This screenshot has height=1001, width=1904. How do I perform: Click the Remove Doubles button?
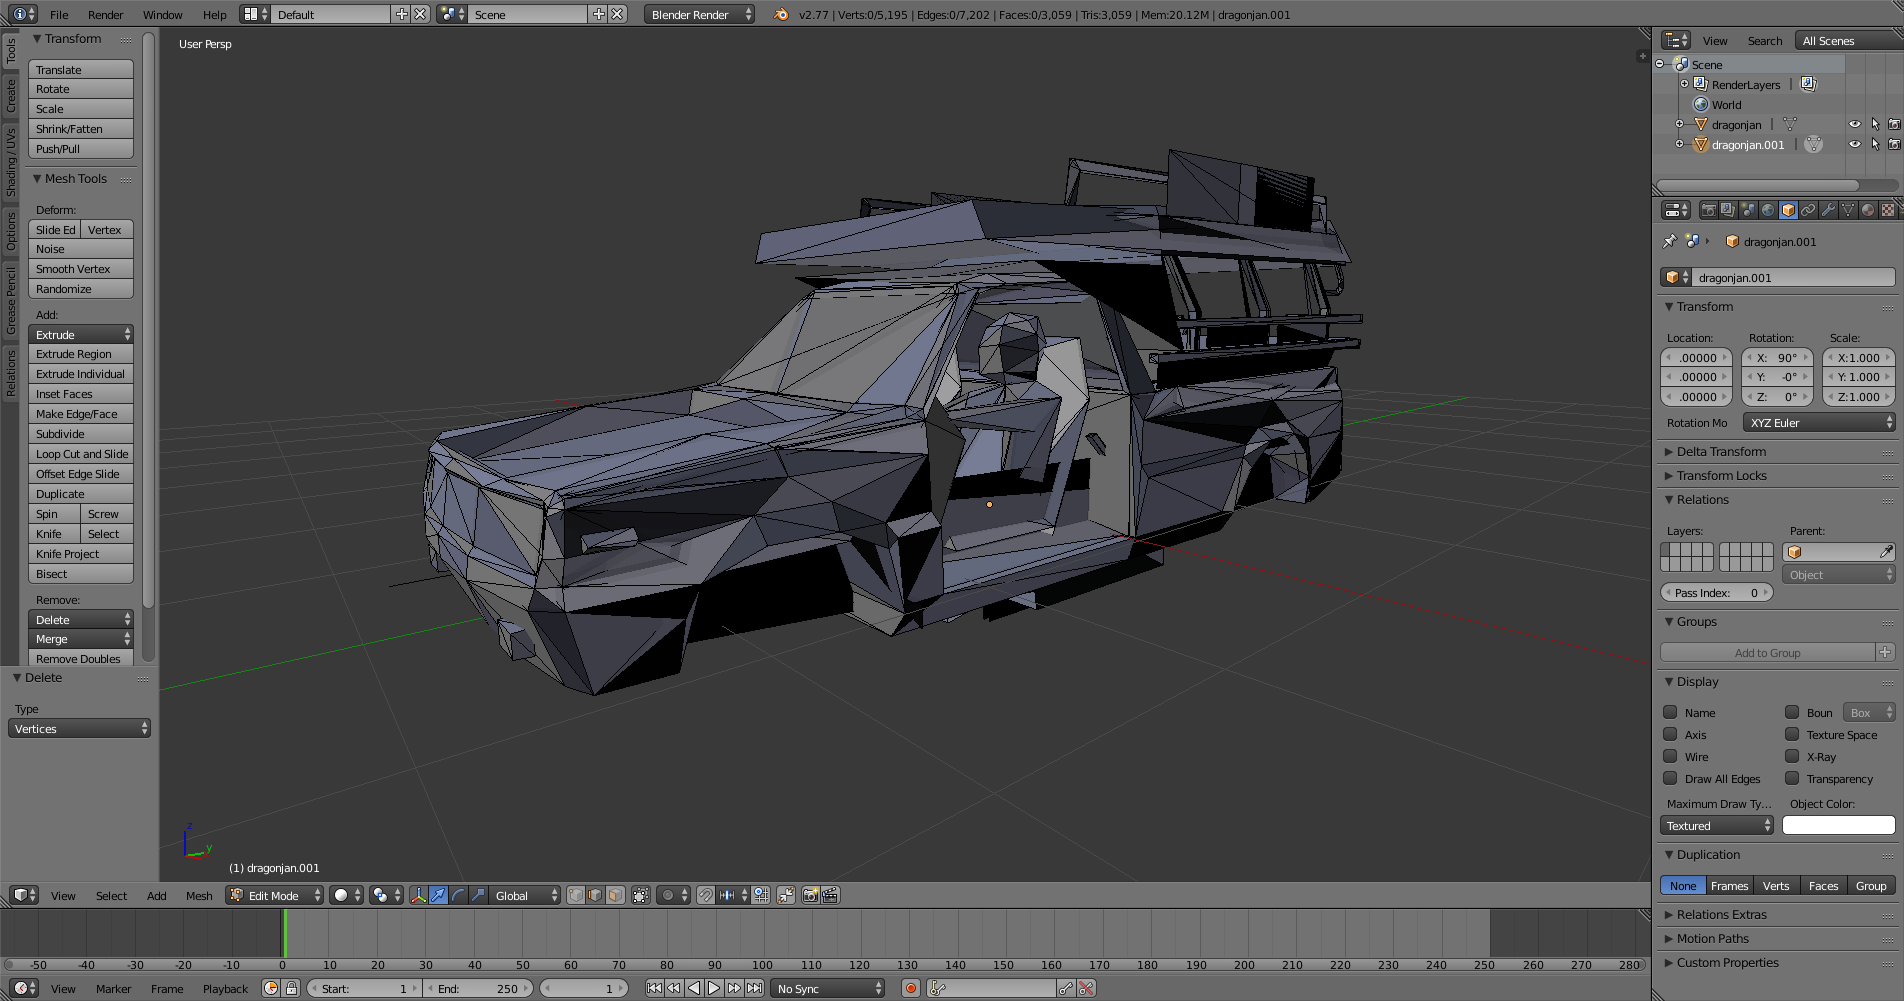(x=80, y=659)
